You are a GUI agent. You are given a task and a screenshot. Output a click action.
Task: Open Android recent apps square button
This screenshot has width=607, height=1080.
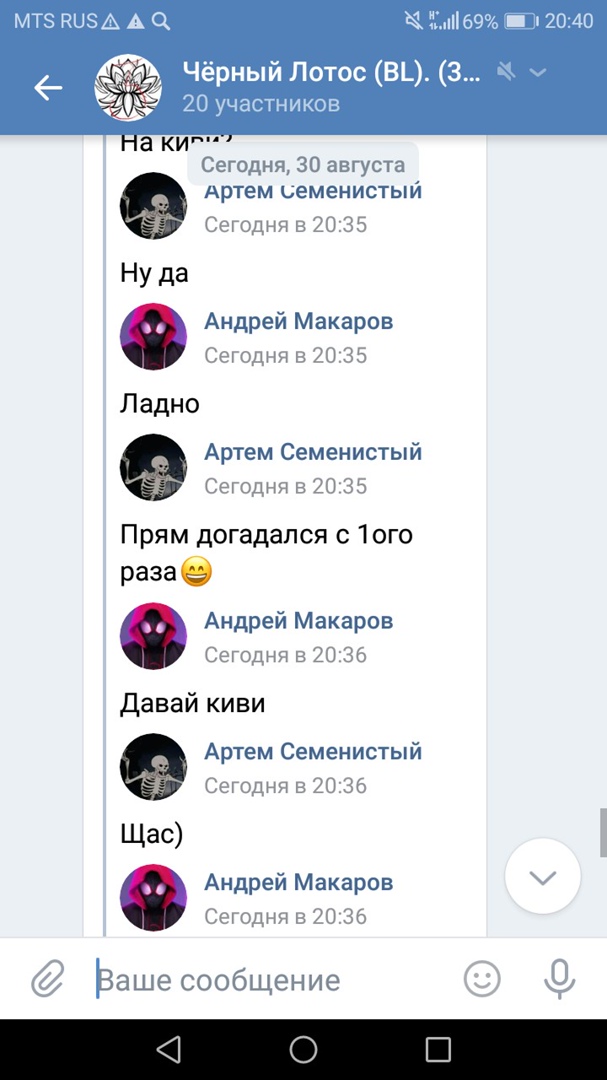click(x=438, y=1049)
